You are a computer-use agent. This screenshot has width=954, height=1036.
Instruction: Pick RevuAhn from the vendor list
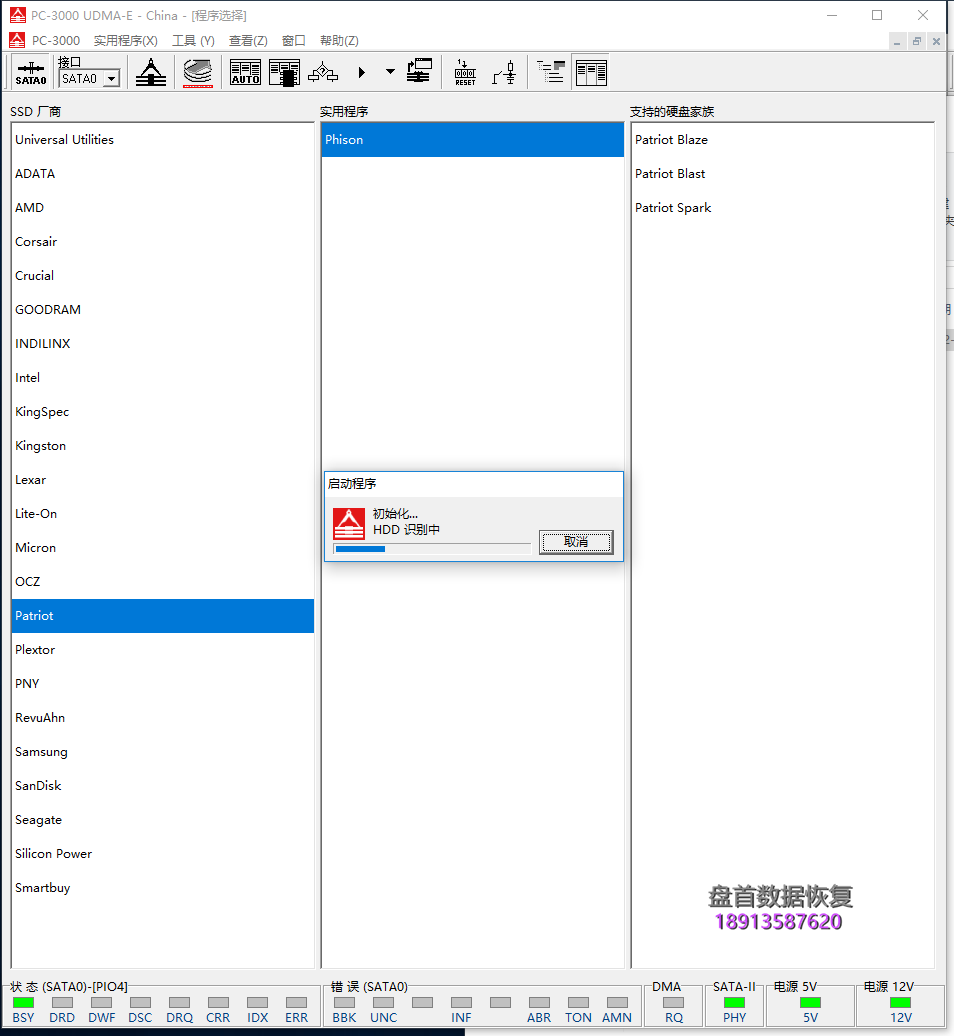coord(163,718)
